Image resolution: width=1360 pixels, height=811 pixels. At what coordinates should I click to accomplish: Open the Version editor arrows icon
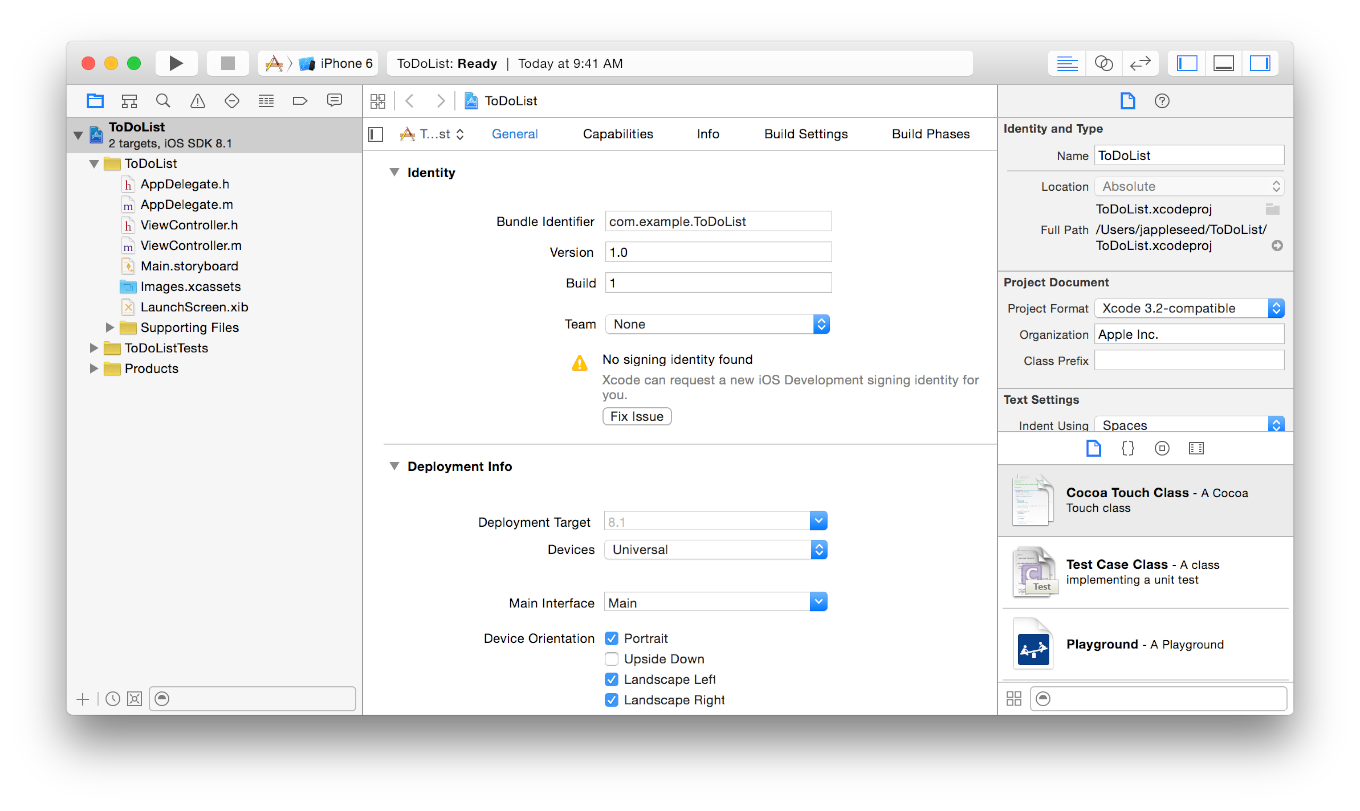pos(1140,63)
